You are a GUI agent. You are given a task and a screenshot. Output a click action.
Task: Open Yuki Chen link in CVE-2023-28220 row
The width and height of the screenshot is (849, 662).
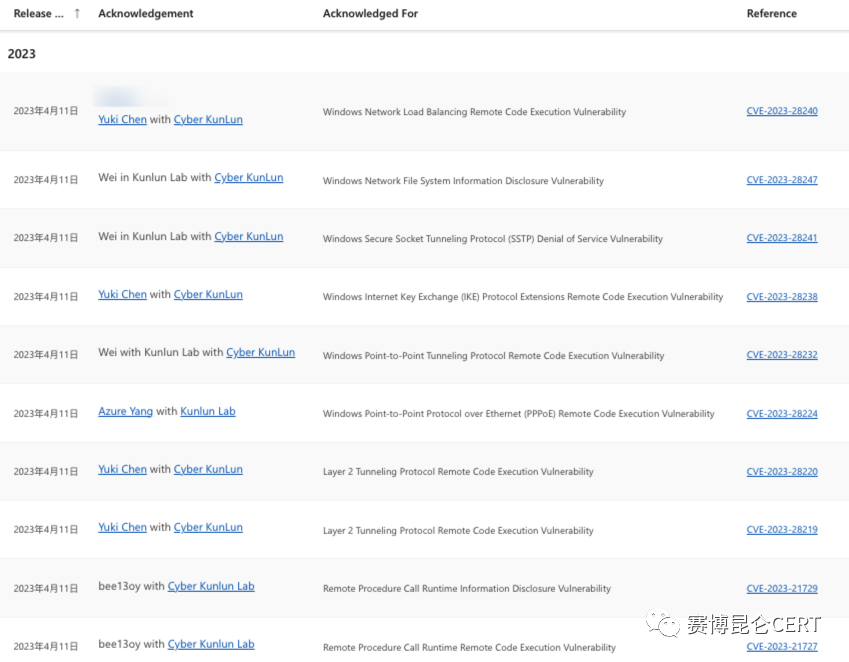pyautogui.click(x=122, y=469)
